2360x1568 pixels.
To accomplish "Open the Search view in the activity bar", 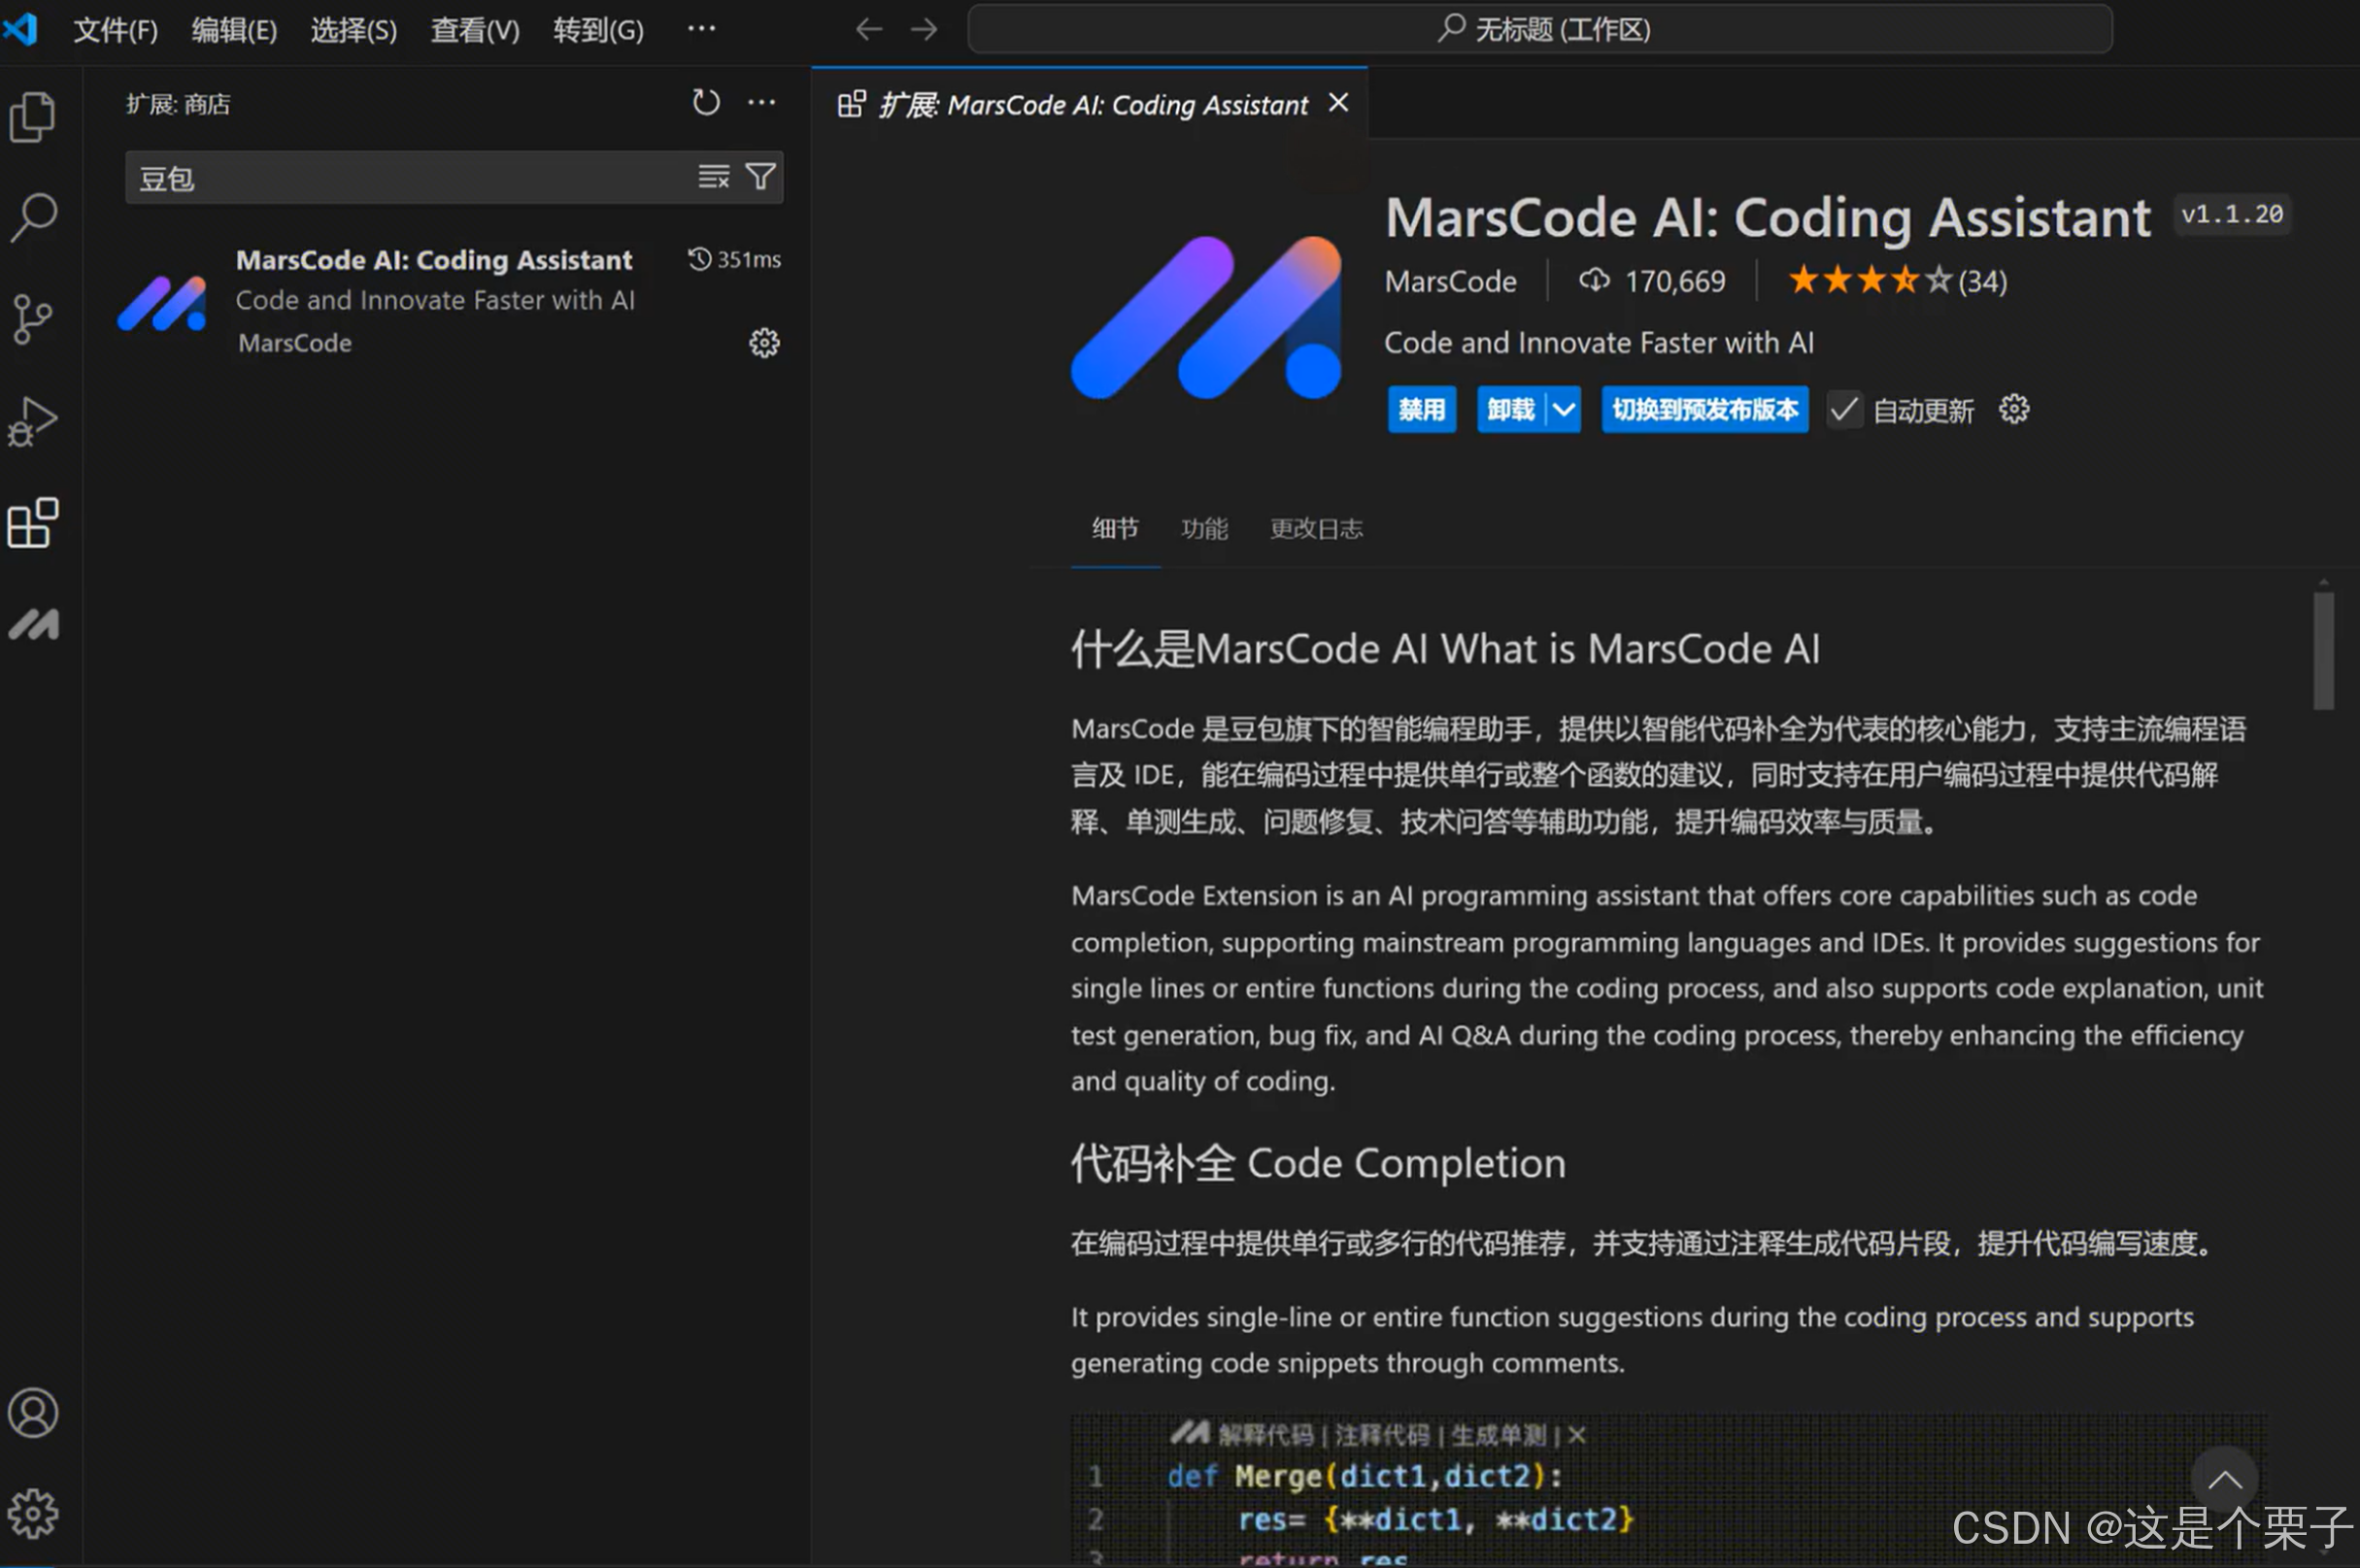I will pyautogui.click(x=33, y=217).
